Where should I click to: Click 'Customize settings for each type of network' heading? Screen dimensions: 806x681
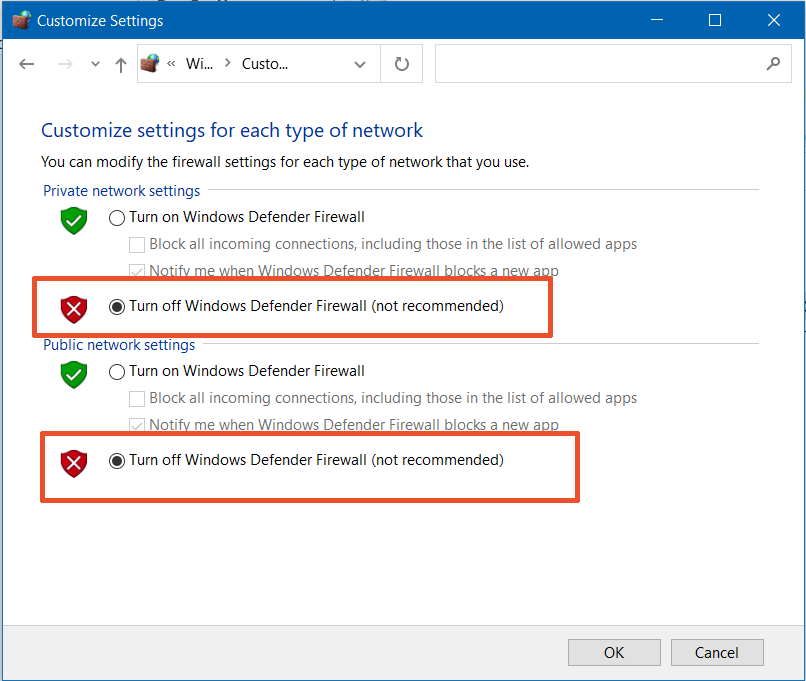(232, 131)
